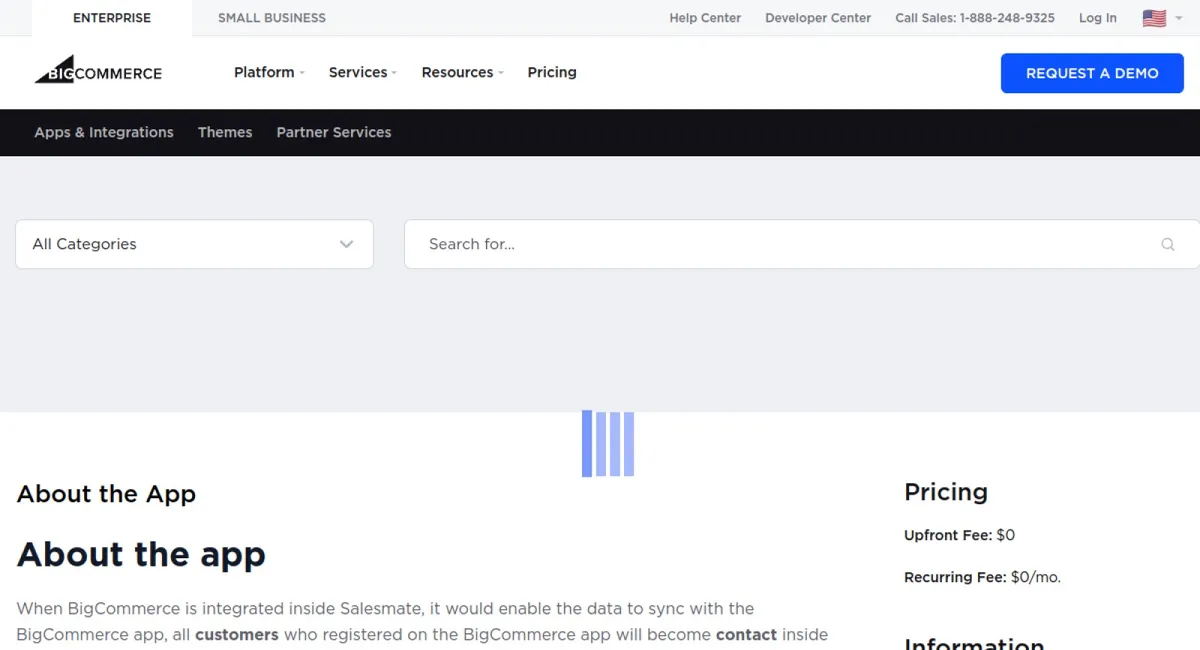Expand the Platform menu

269,72
